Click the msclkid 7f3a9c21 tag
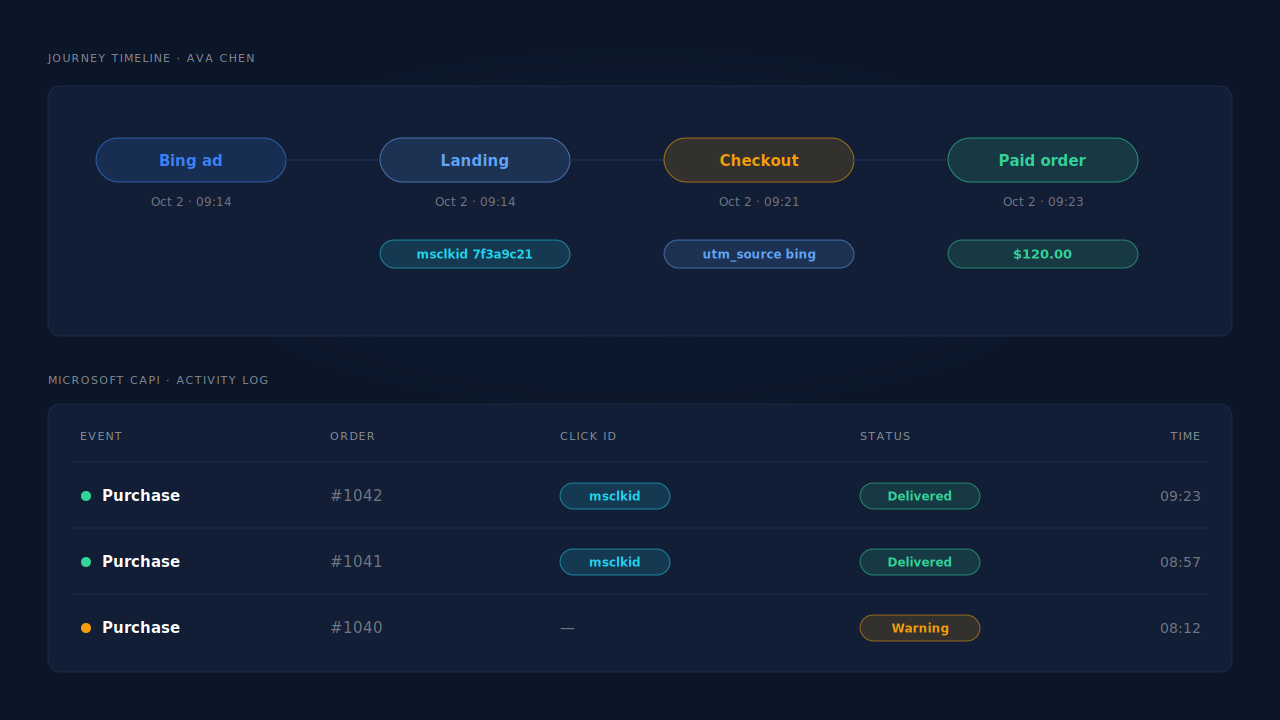The width and height of the screenshot is (1280, 720). coord(475,254)
